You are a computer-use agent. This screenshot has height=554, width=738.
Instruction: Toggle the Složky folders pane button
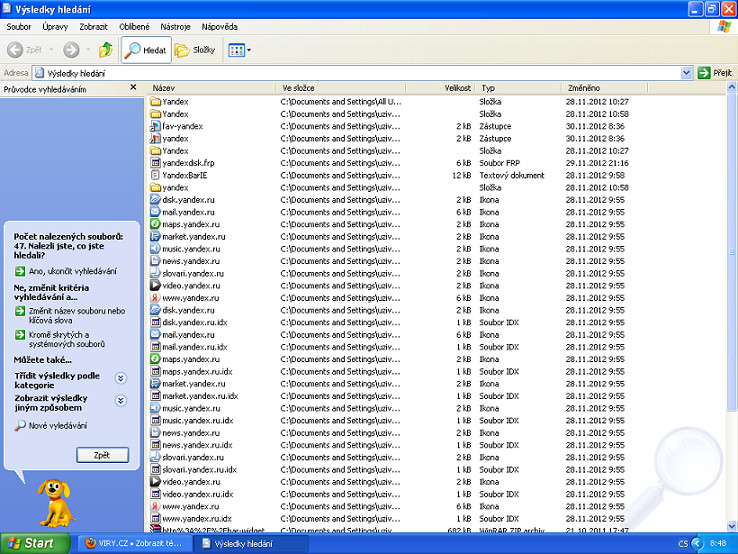(196, 50)
